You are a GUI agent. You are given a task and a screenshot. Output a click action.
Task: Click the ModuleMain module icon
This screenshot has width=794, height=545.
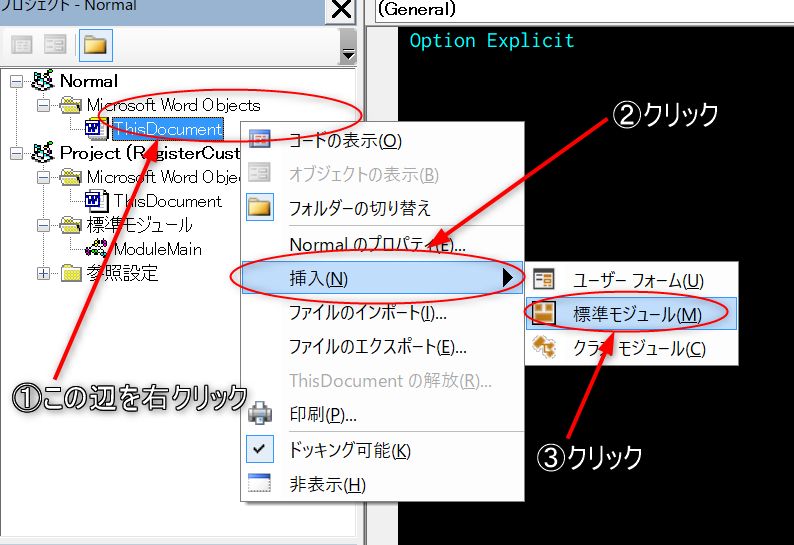click(x=96, y=249)
